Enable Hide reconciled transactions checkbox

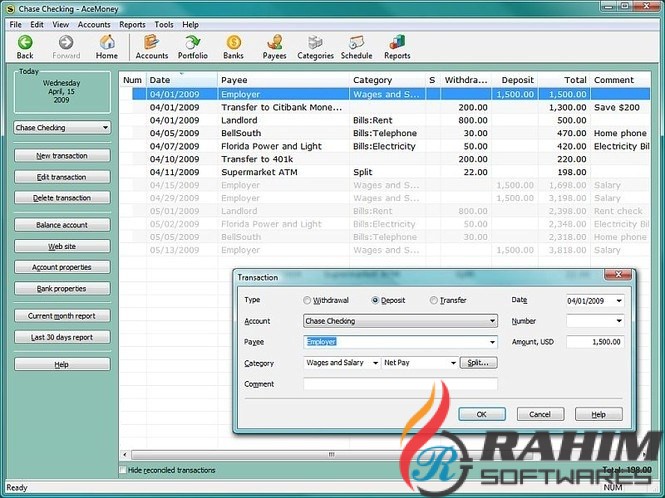click(123, 470)
